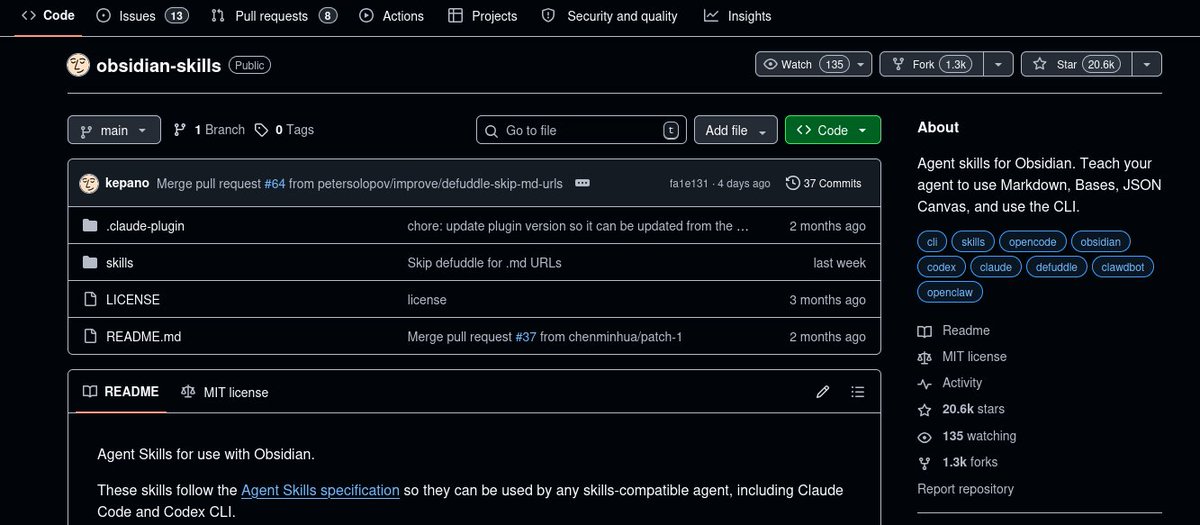Screen dimensions: 1200x525
Task: Edit README with the pencil icon
Action: tap(823, 392)
